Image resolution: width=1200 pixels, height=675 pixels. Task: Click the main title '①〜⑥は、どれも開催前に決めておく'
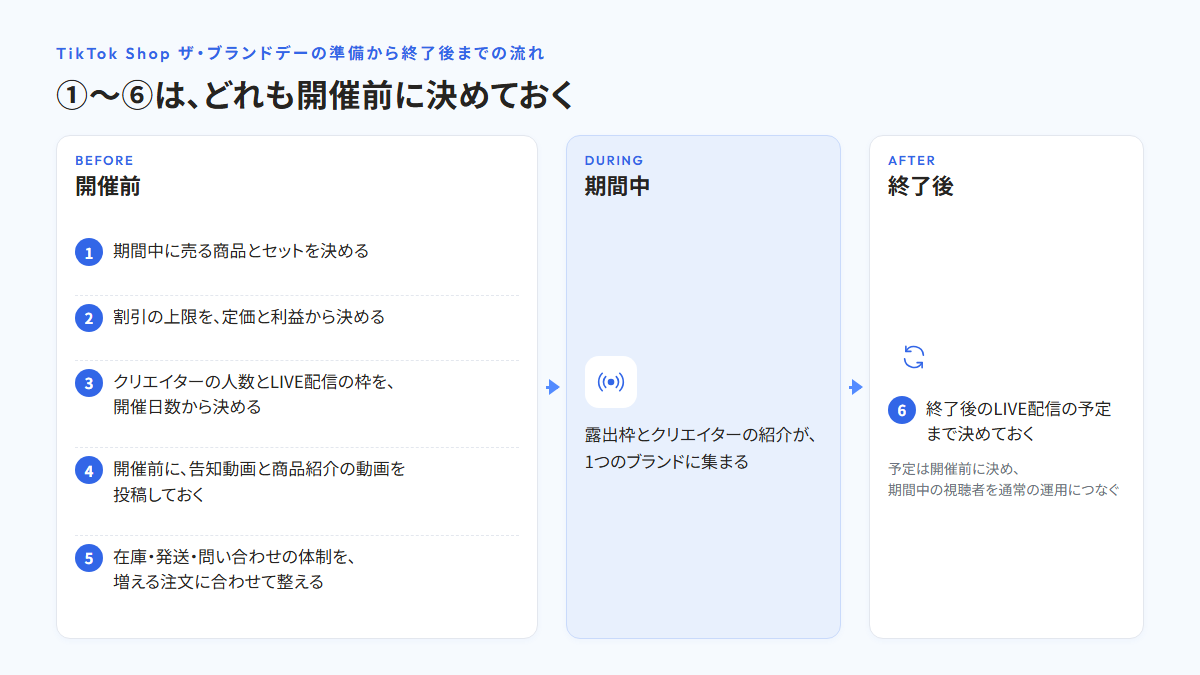click(x=315, y=94)
